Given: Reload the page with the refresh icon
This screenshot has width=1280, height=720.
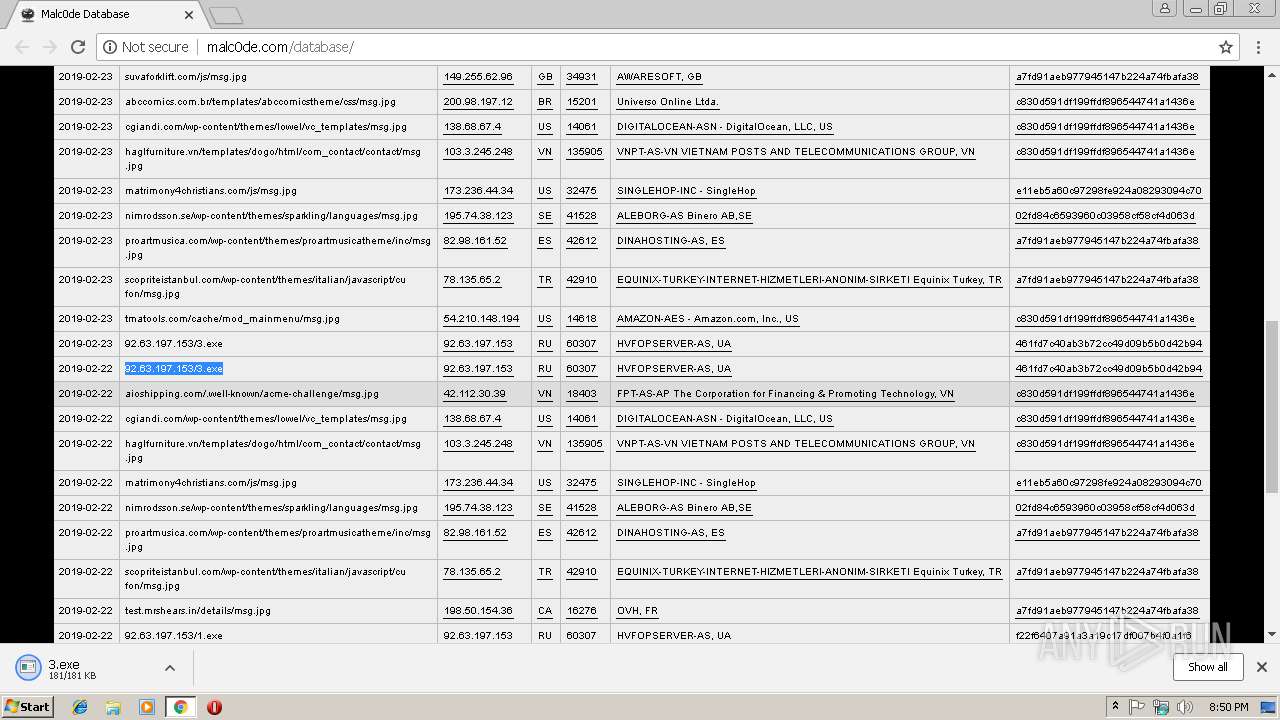Looking at the screenshot, I should (77, 47).
